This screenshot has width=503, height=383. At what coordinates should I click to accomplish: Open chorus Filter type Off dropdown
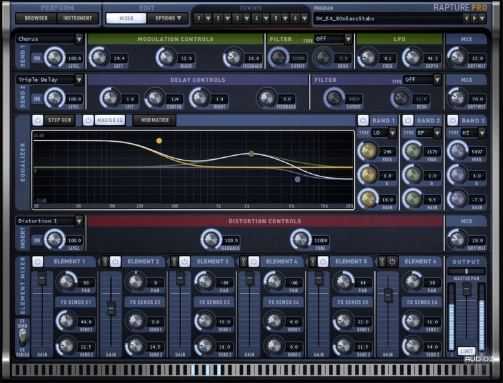click(333, 39)
